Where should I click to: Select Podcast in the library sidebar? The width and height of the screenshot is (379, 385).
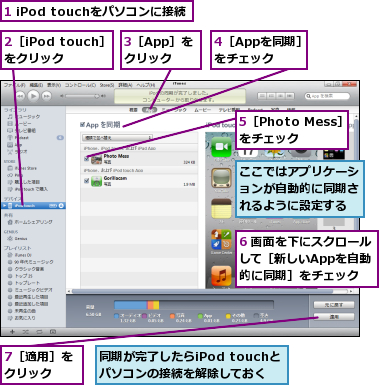(x=19, y=138)
